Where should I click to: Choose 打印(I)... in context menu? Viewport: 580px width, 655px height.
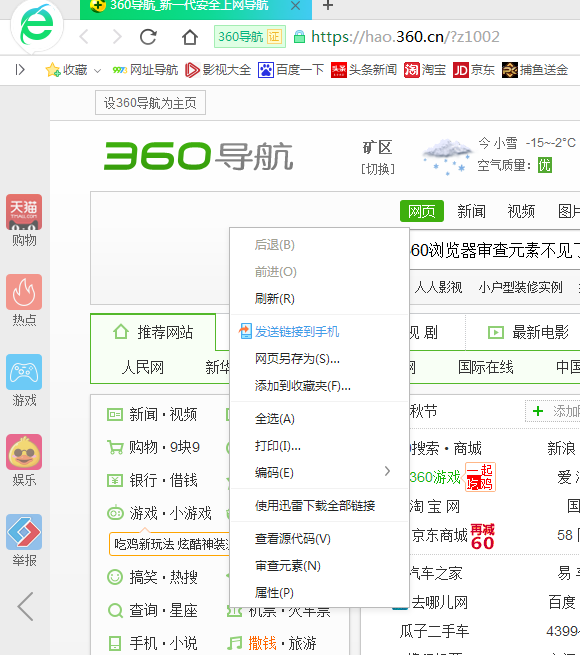tap(319, 446)
